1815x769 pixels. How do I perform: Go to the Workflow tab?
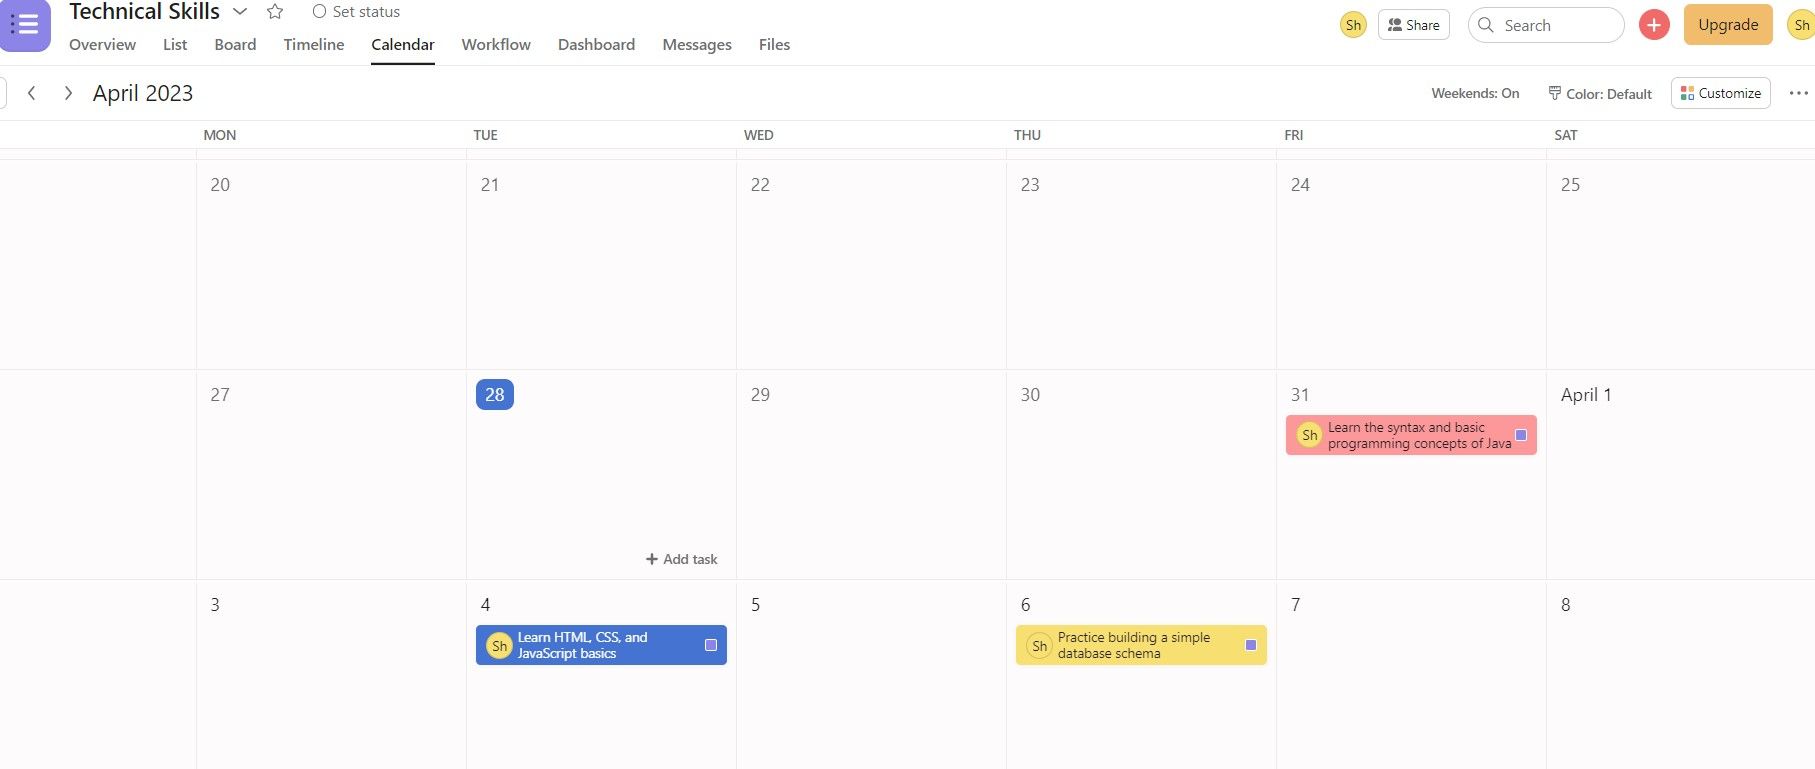click(496, 44)
